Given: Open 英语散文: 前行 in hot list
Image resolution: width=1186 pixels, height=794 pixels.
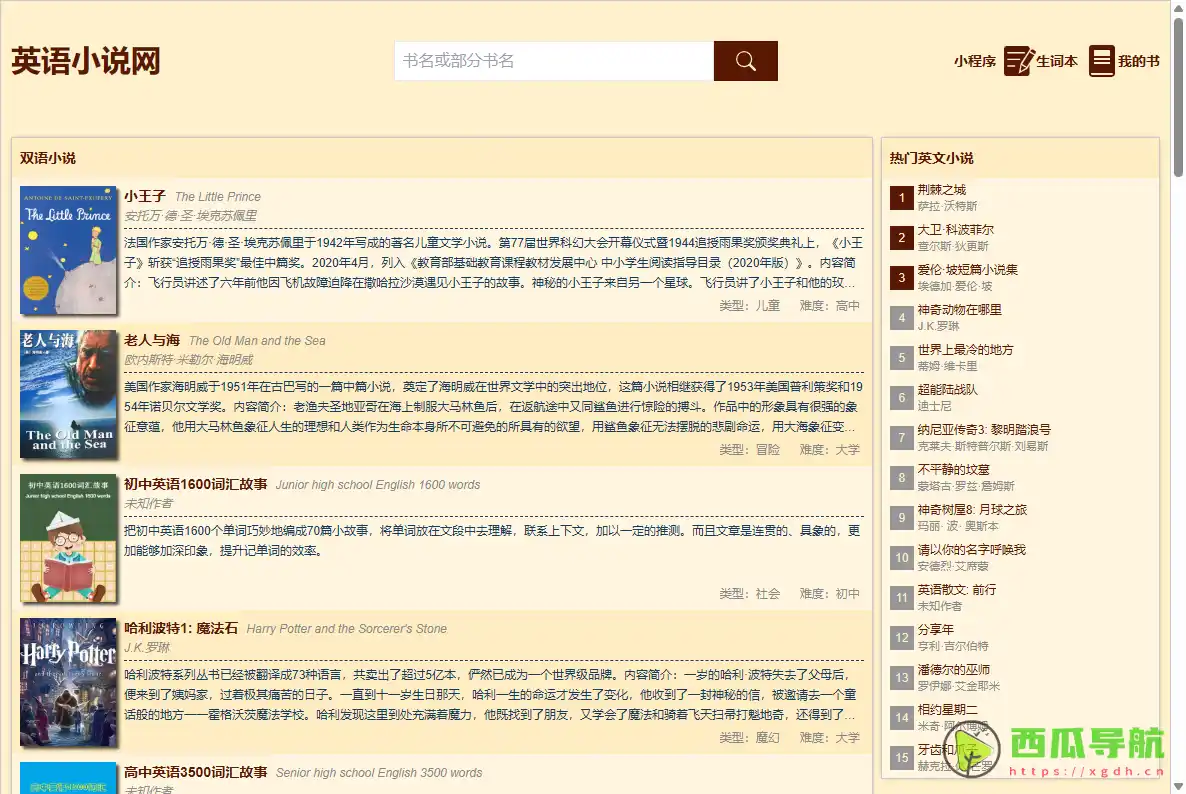Looking at the screenshot, I should (957, 590).
